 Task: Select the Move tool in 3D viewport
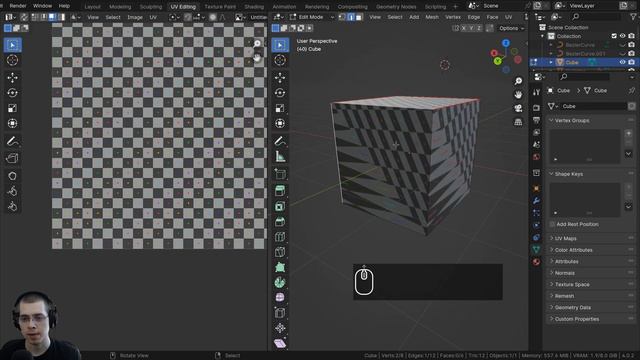(x=280, y=78)
